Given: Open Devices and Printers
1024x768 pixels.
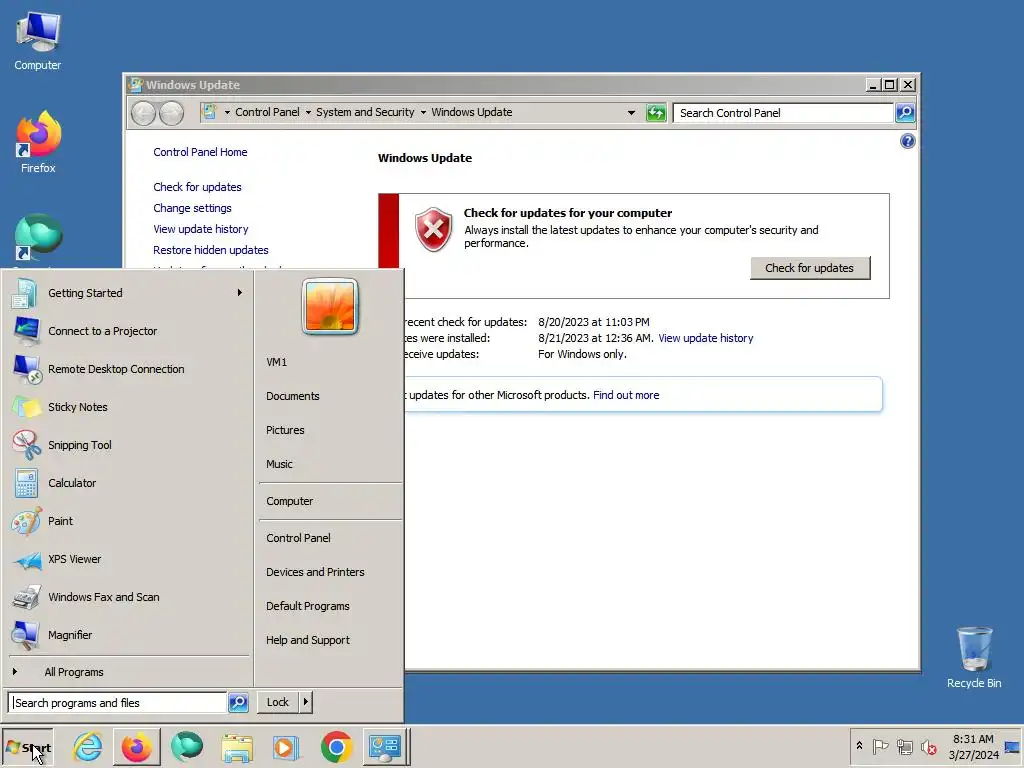Looking at the screenshot, I should pos(315,571).
